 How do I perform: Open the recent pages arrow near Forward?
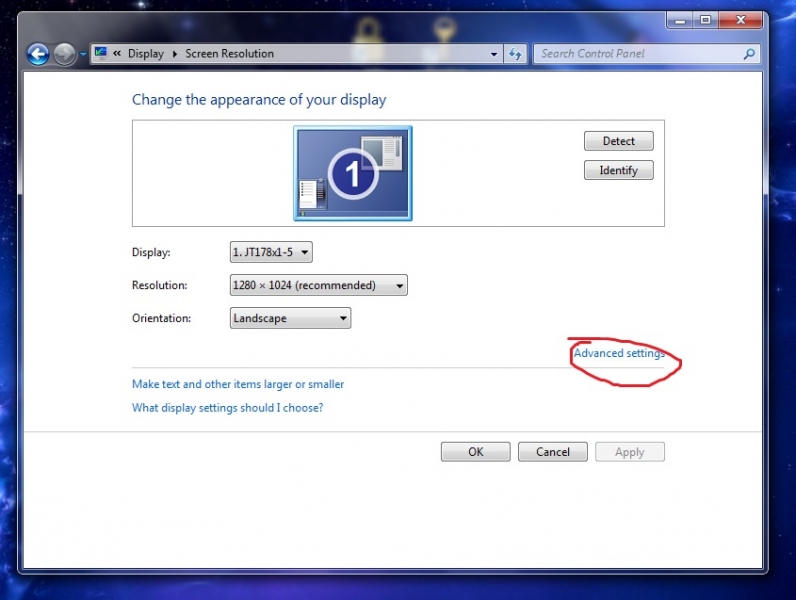pos(83,54)
